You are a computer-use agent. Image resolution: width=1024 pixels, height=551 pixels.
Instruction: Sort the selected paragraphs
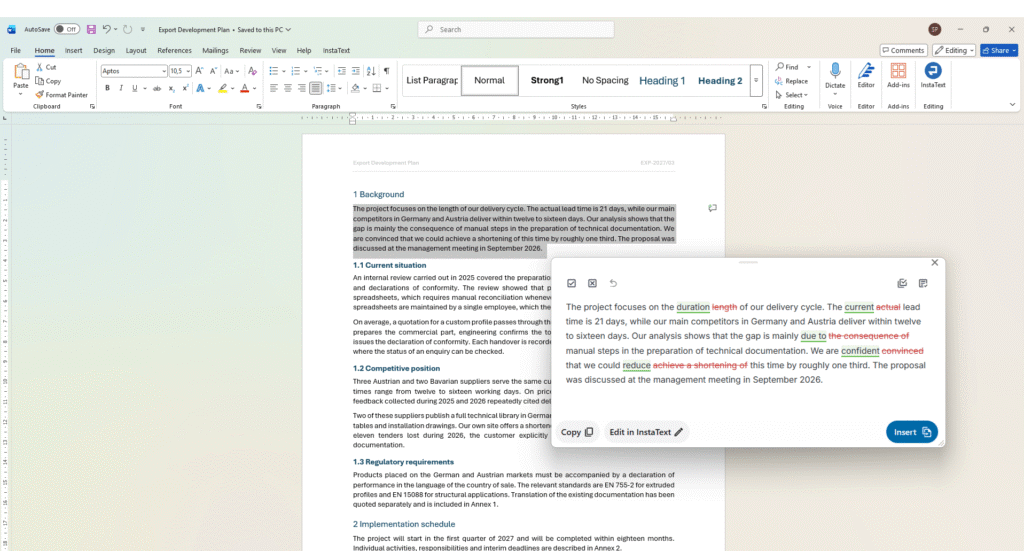(371, 71)
